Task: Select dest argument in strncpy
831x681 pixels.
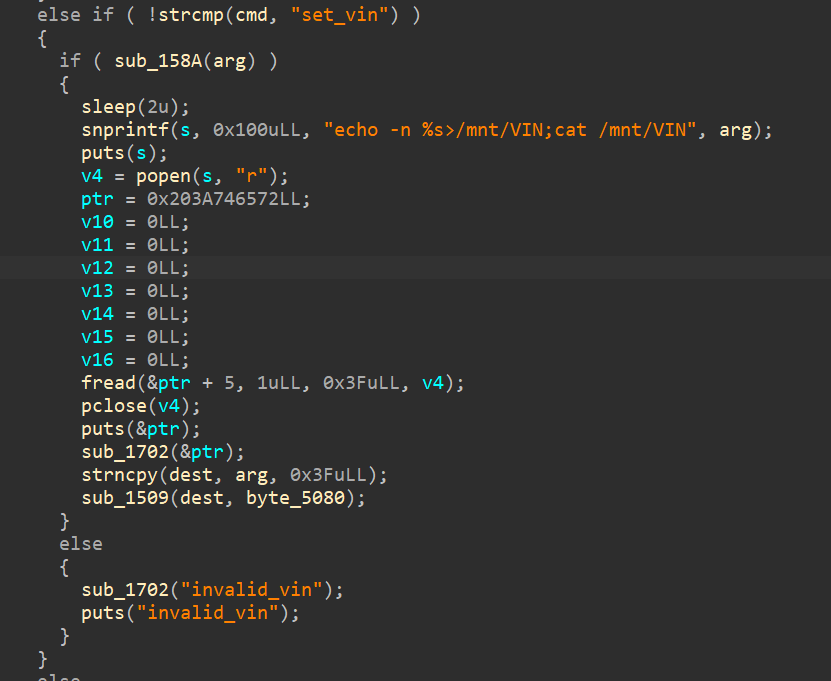Action: tap(190, 475)
